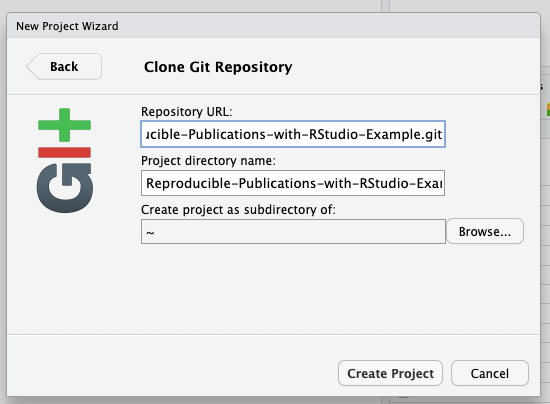Click the Git logo icon
Image resolution: width=550 pixels, height=404 pixels.
tap(65, 161)
